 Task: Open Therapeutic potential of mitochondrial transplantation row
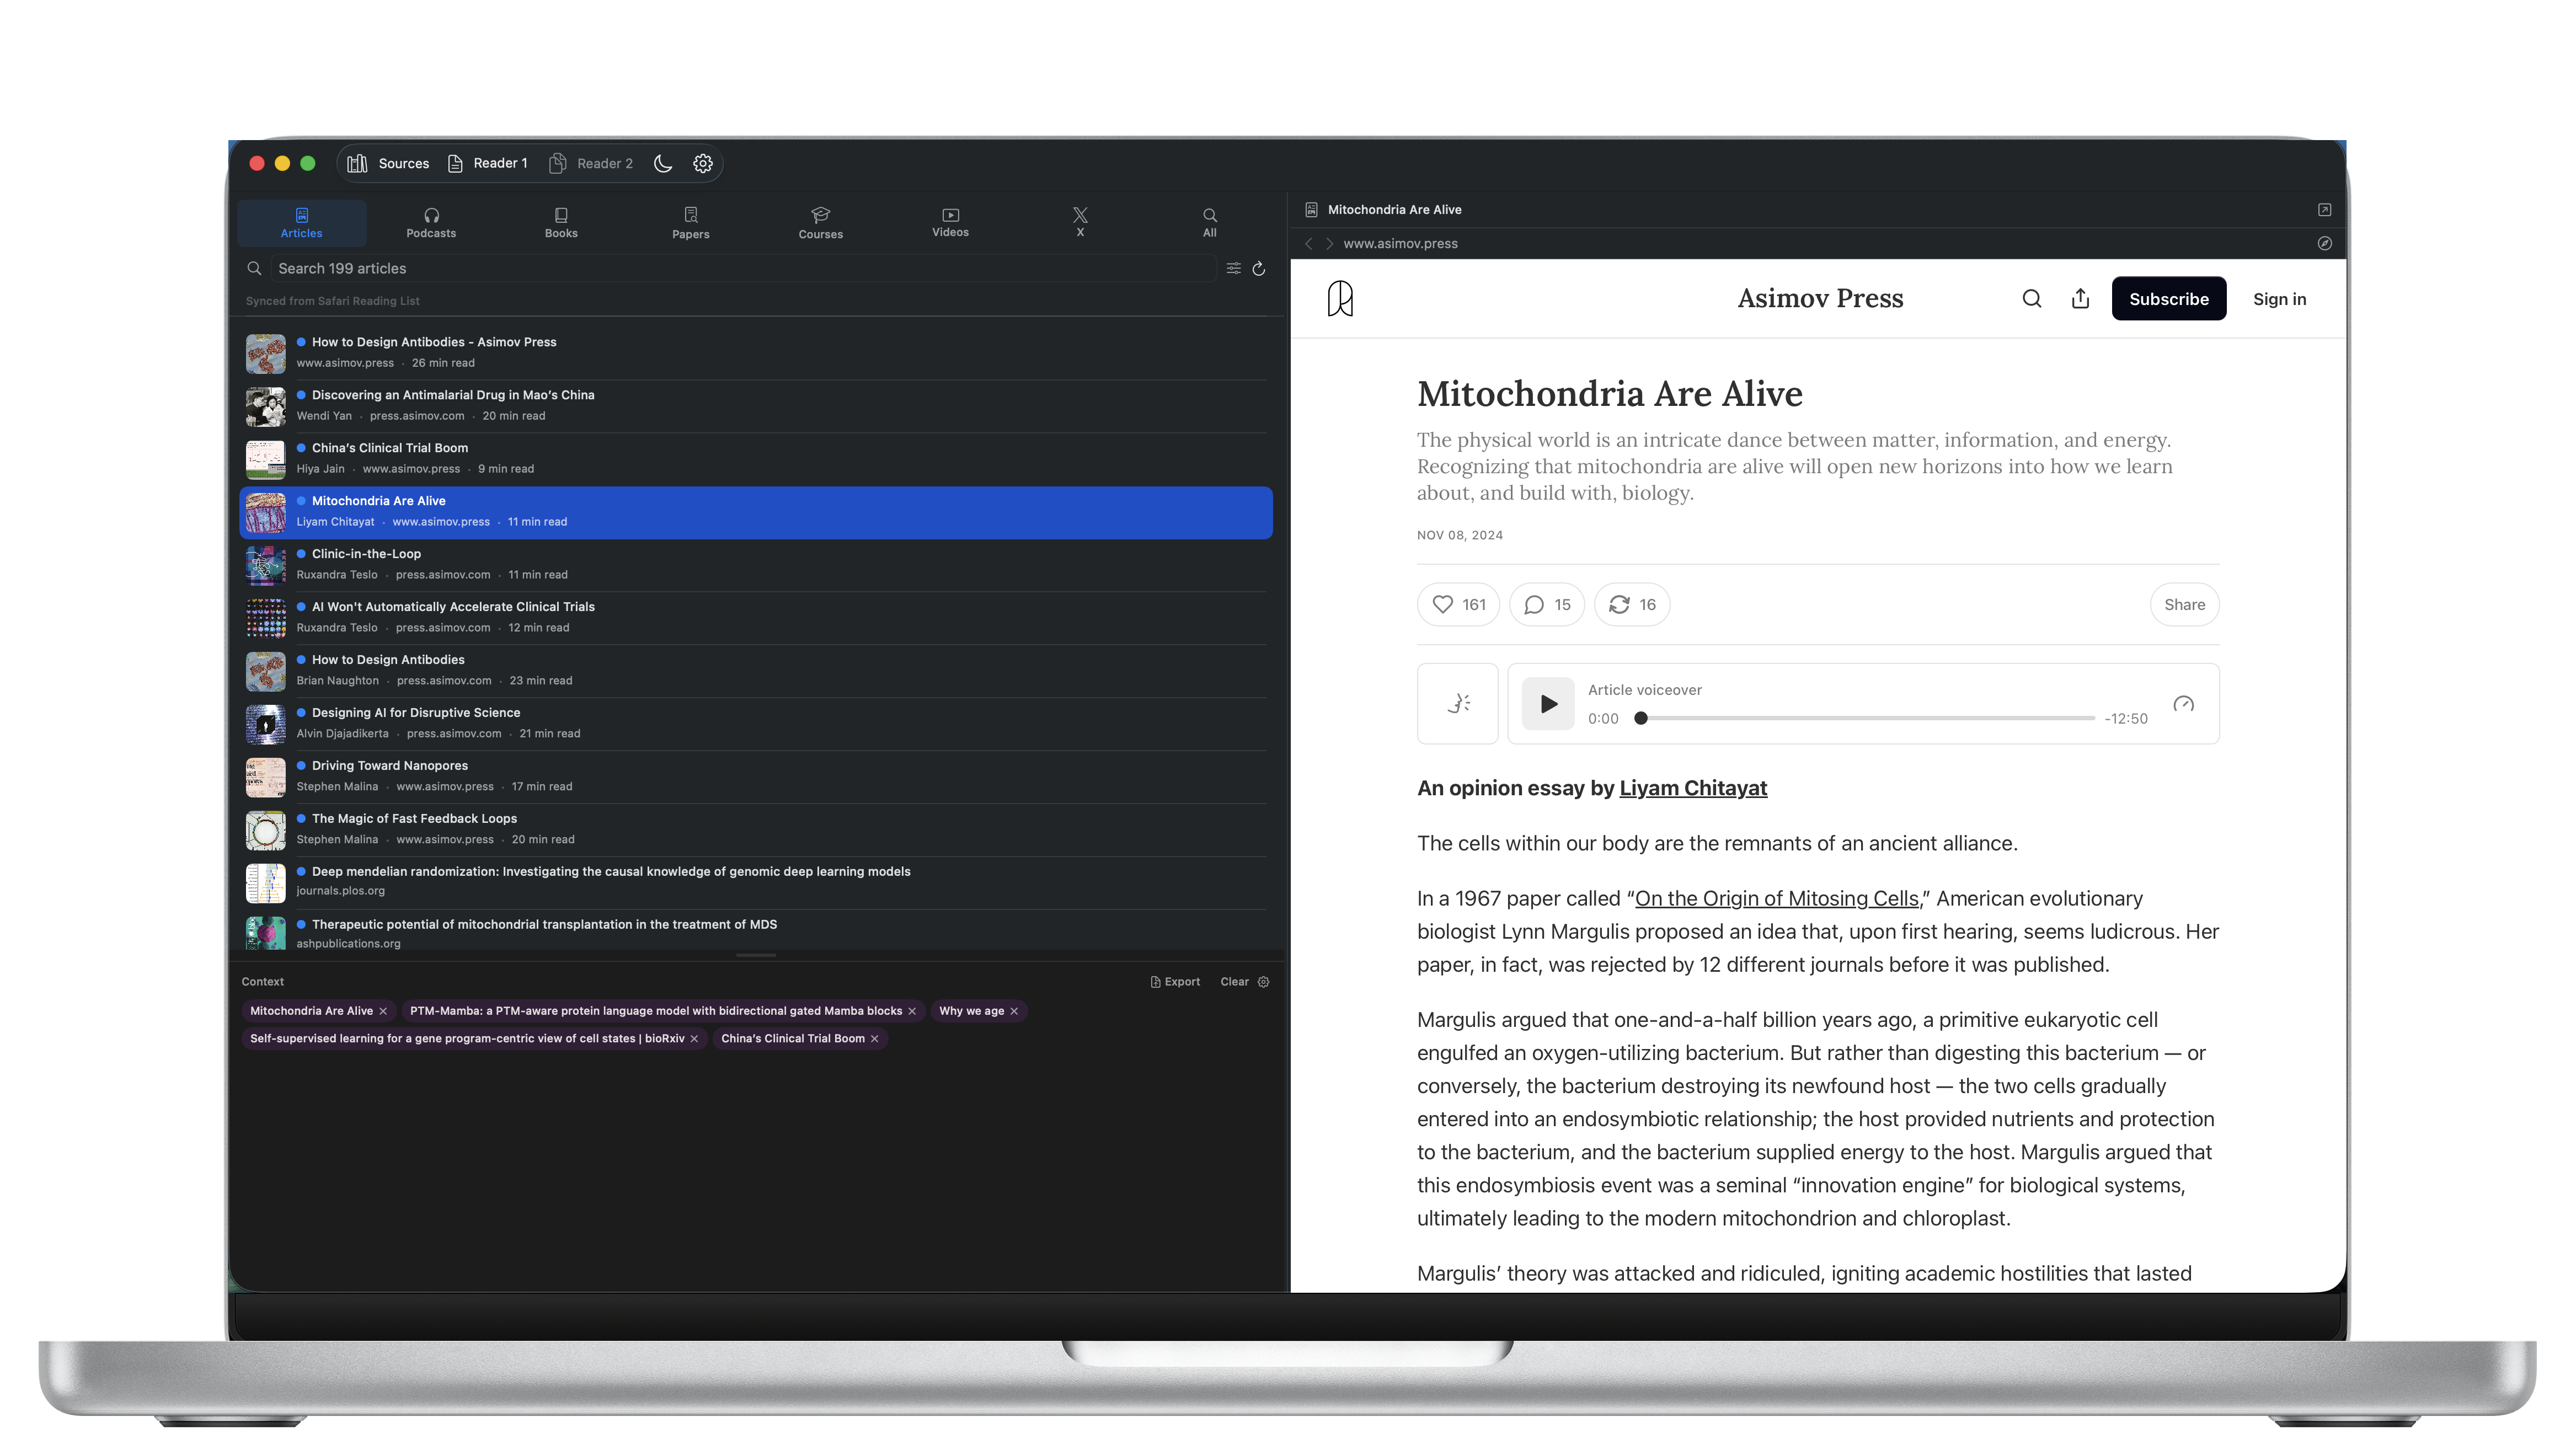click(x=756, y=931)
